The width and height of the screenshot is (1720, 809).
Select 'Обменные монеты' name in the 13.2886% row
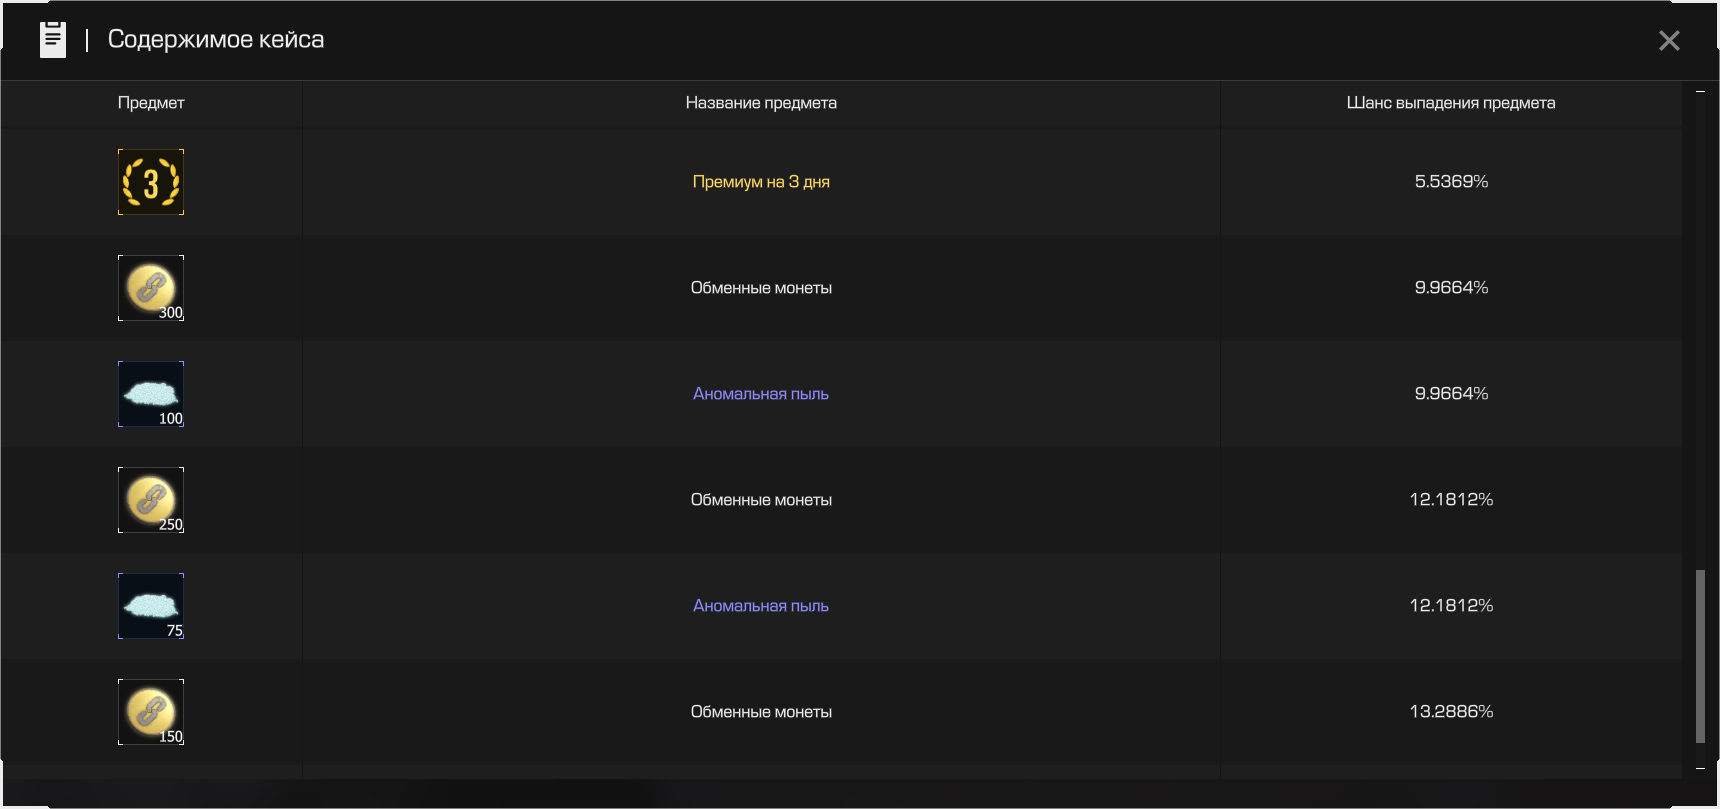(761, 712)
